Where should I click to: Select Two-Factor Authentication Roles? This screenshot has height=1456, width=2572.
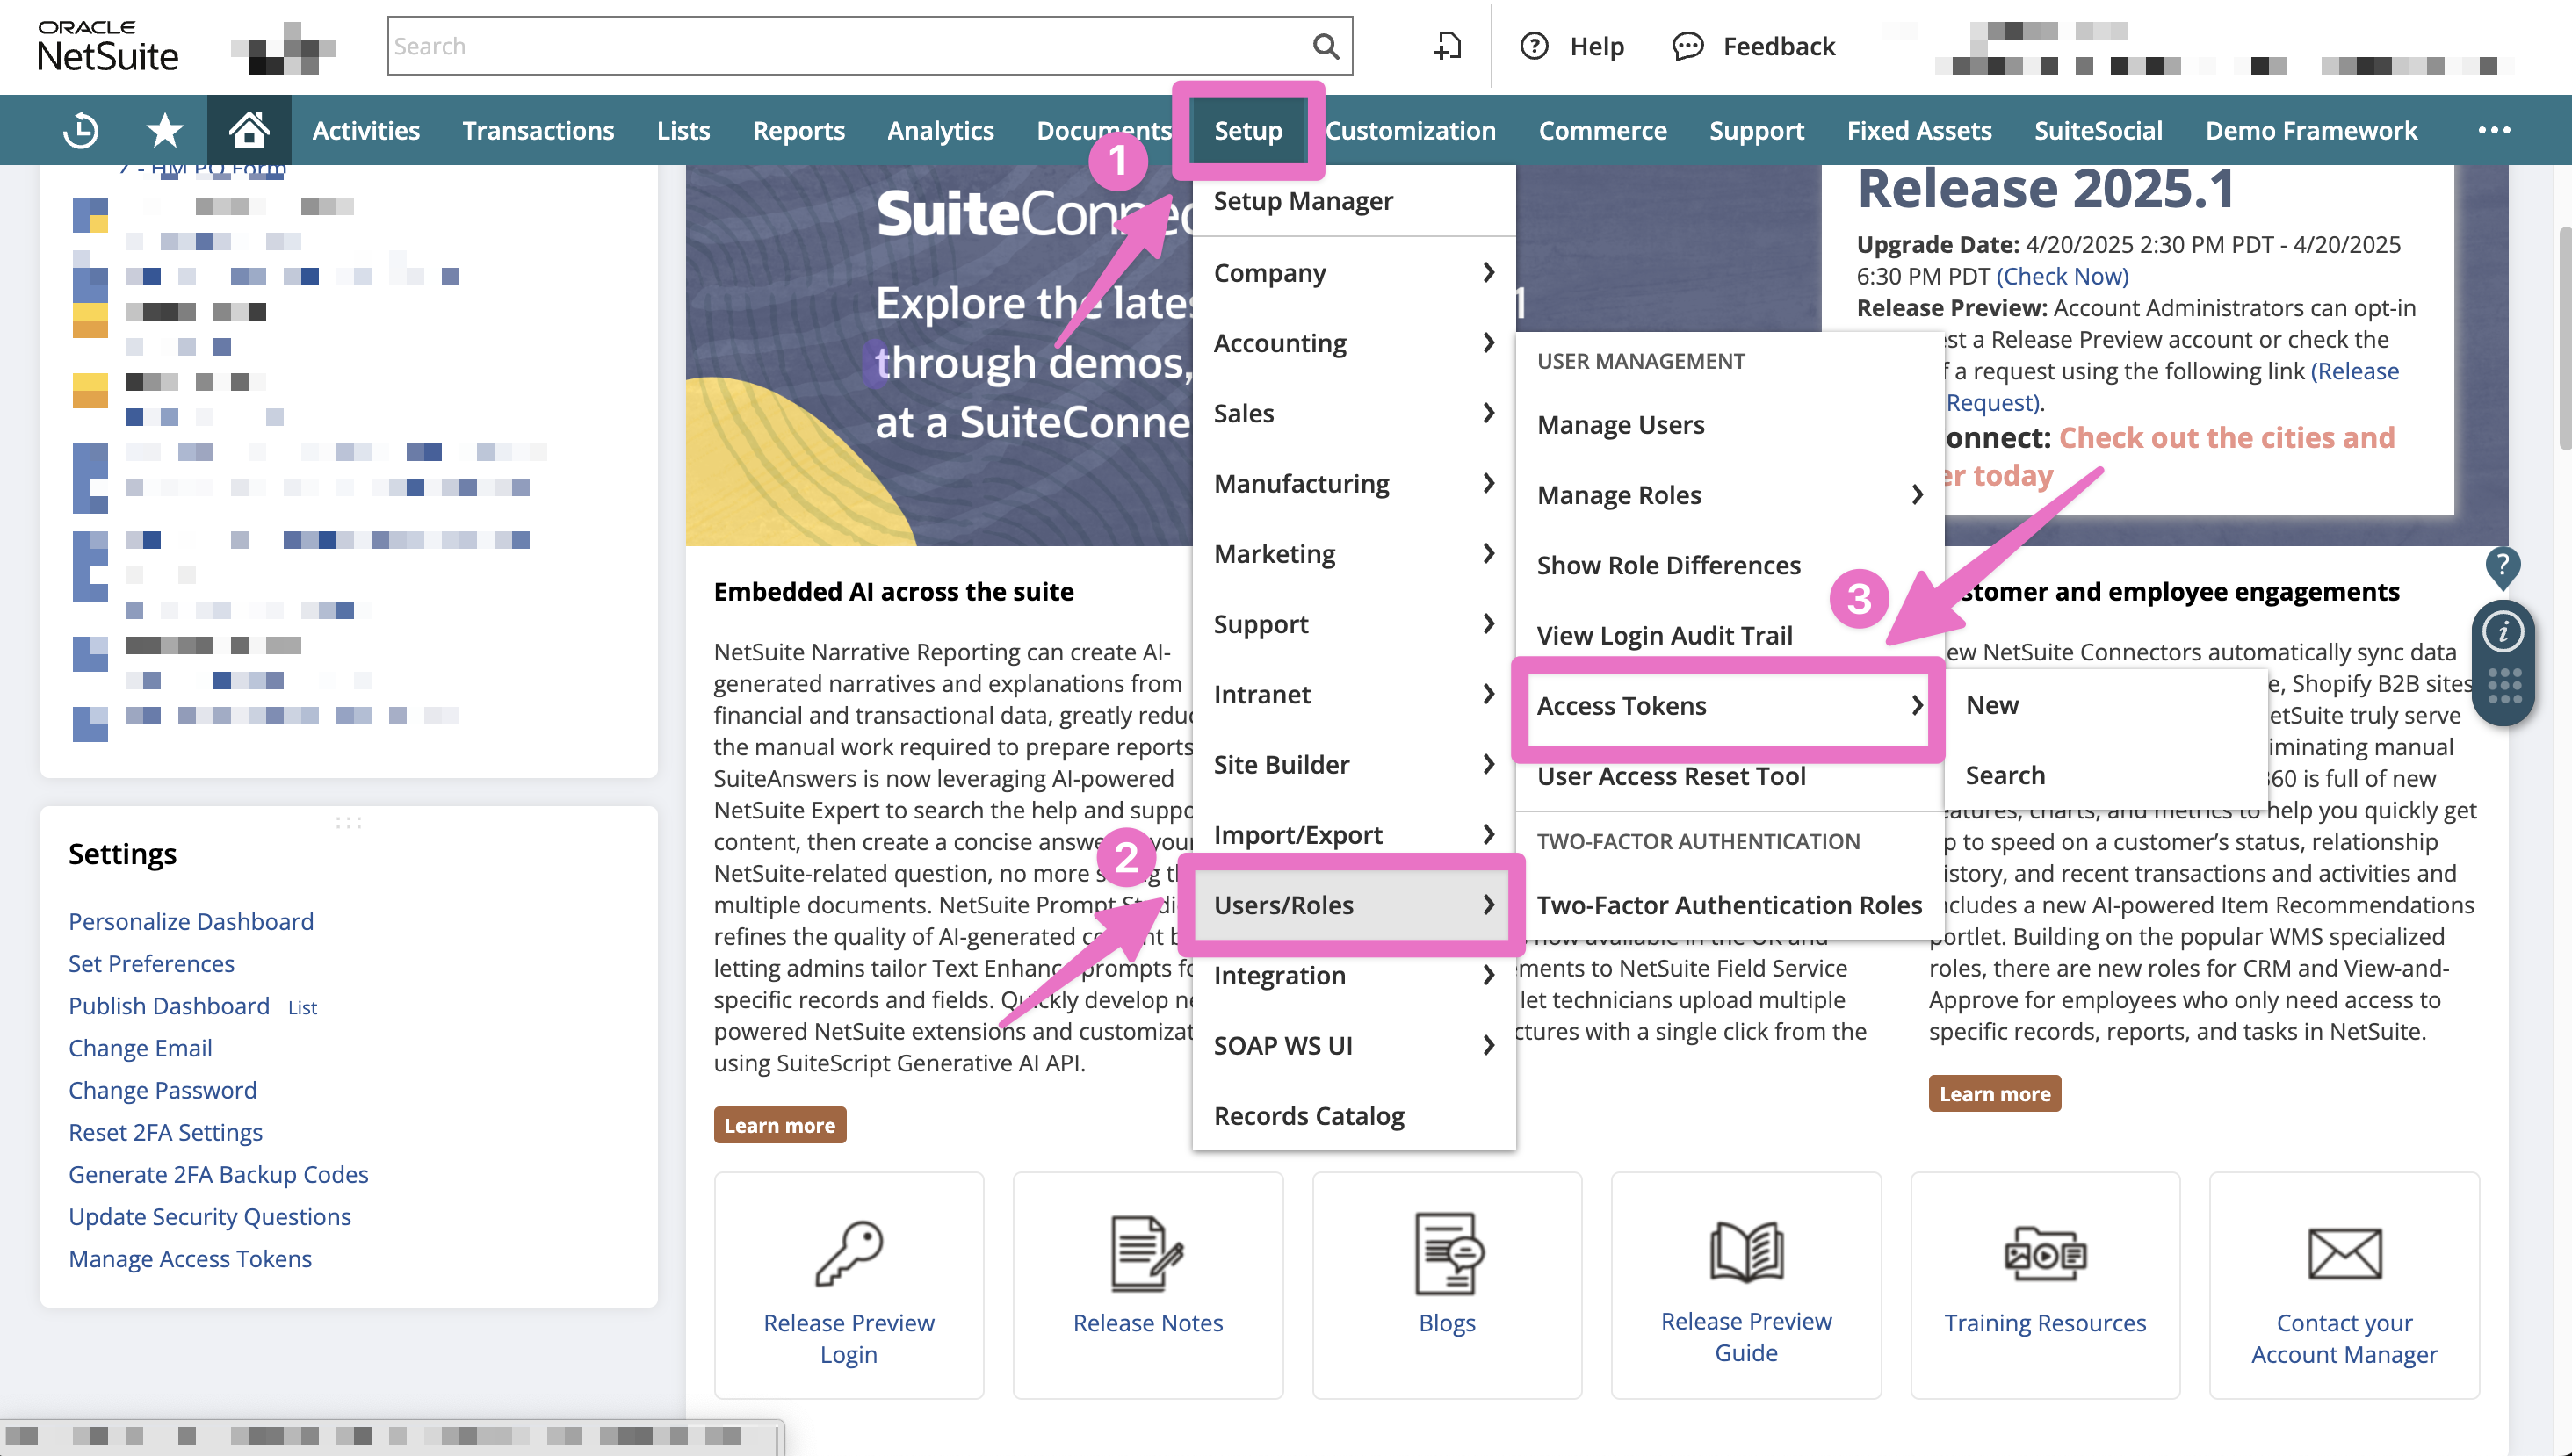pos(1729,905)
